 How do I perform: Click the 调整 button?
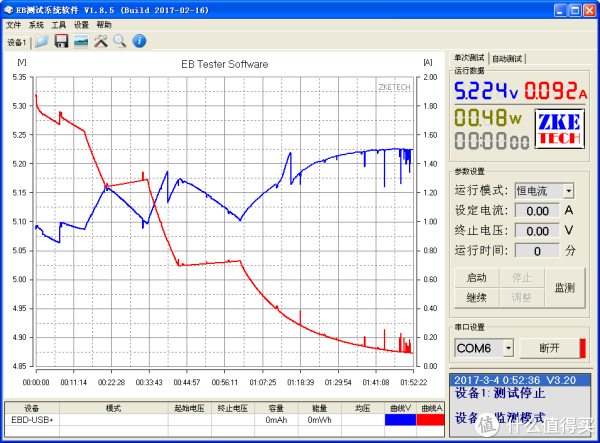pyautogui.click(x=522, y=298)
